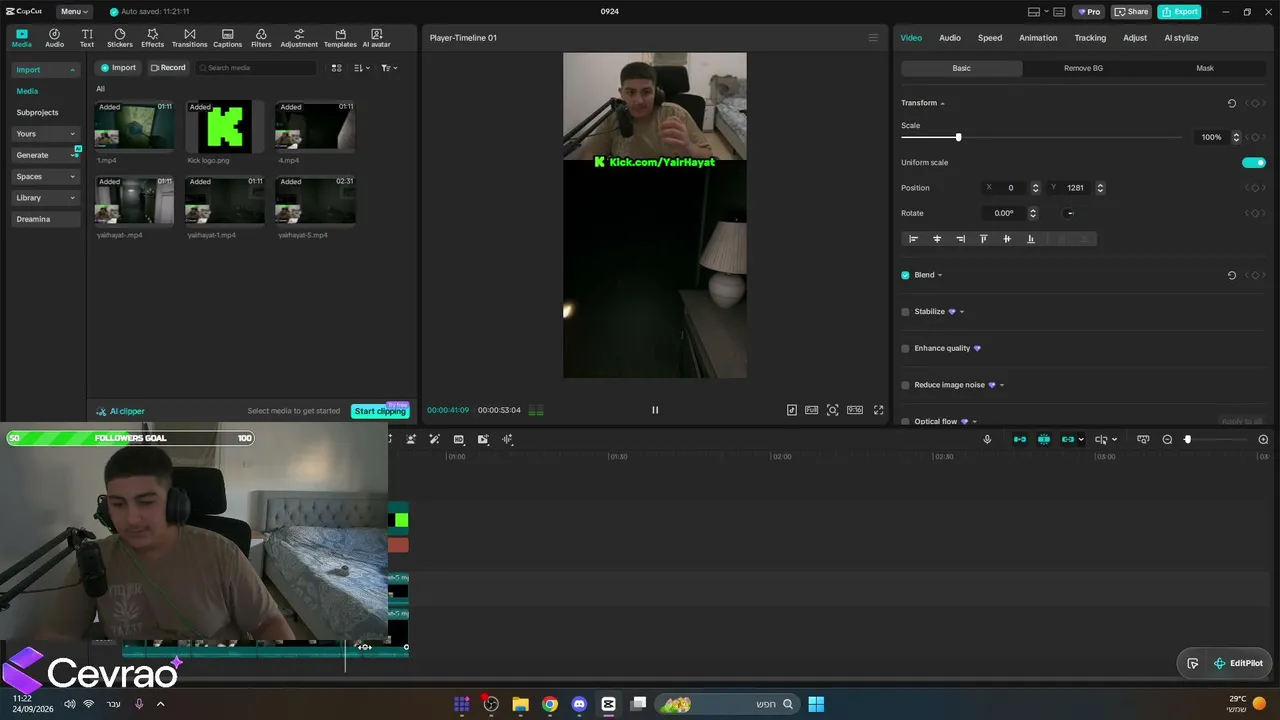Pause the video playback
The height and width of the screenshot is (720, 1280).
pyautogui.click(x=655, y=410)
